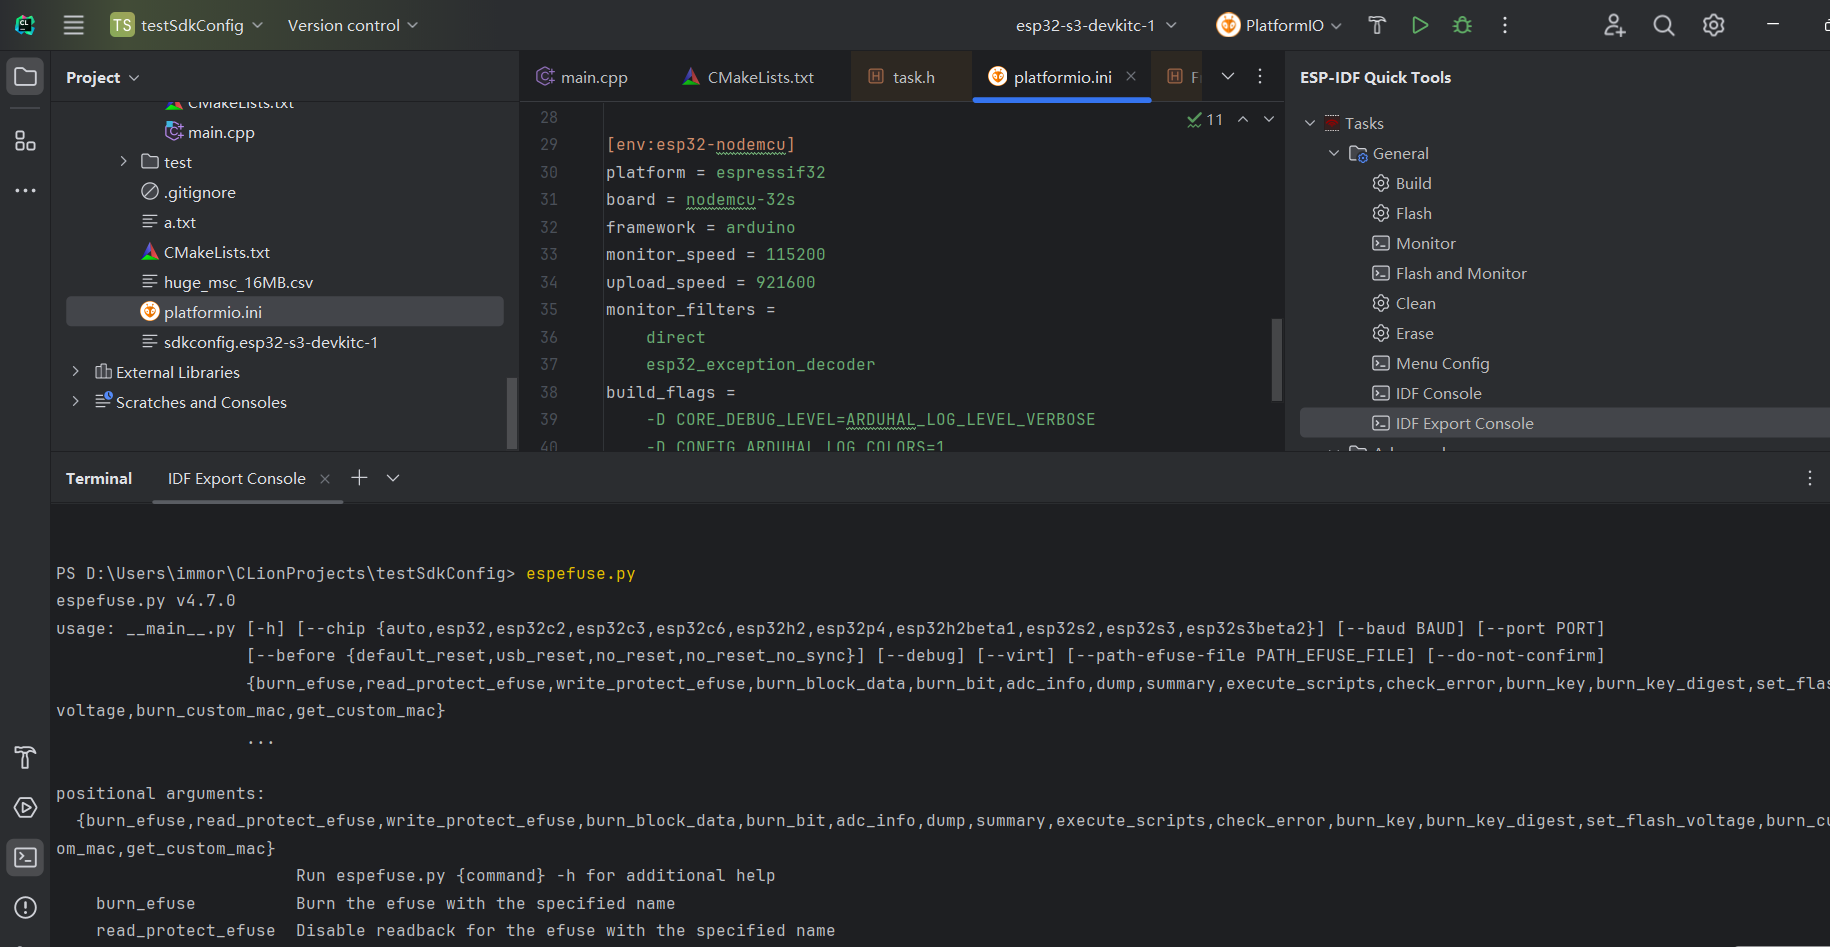Open the IDF Console task
This screenshot has height=947, width=1830.
coord(1427,393)
